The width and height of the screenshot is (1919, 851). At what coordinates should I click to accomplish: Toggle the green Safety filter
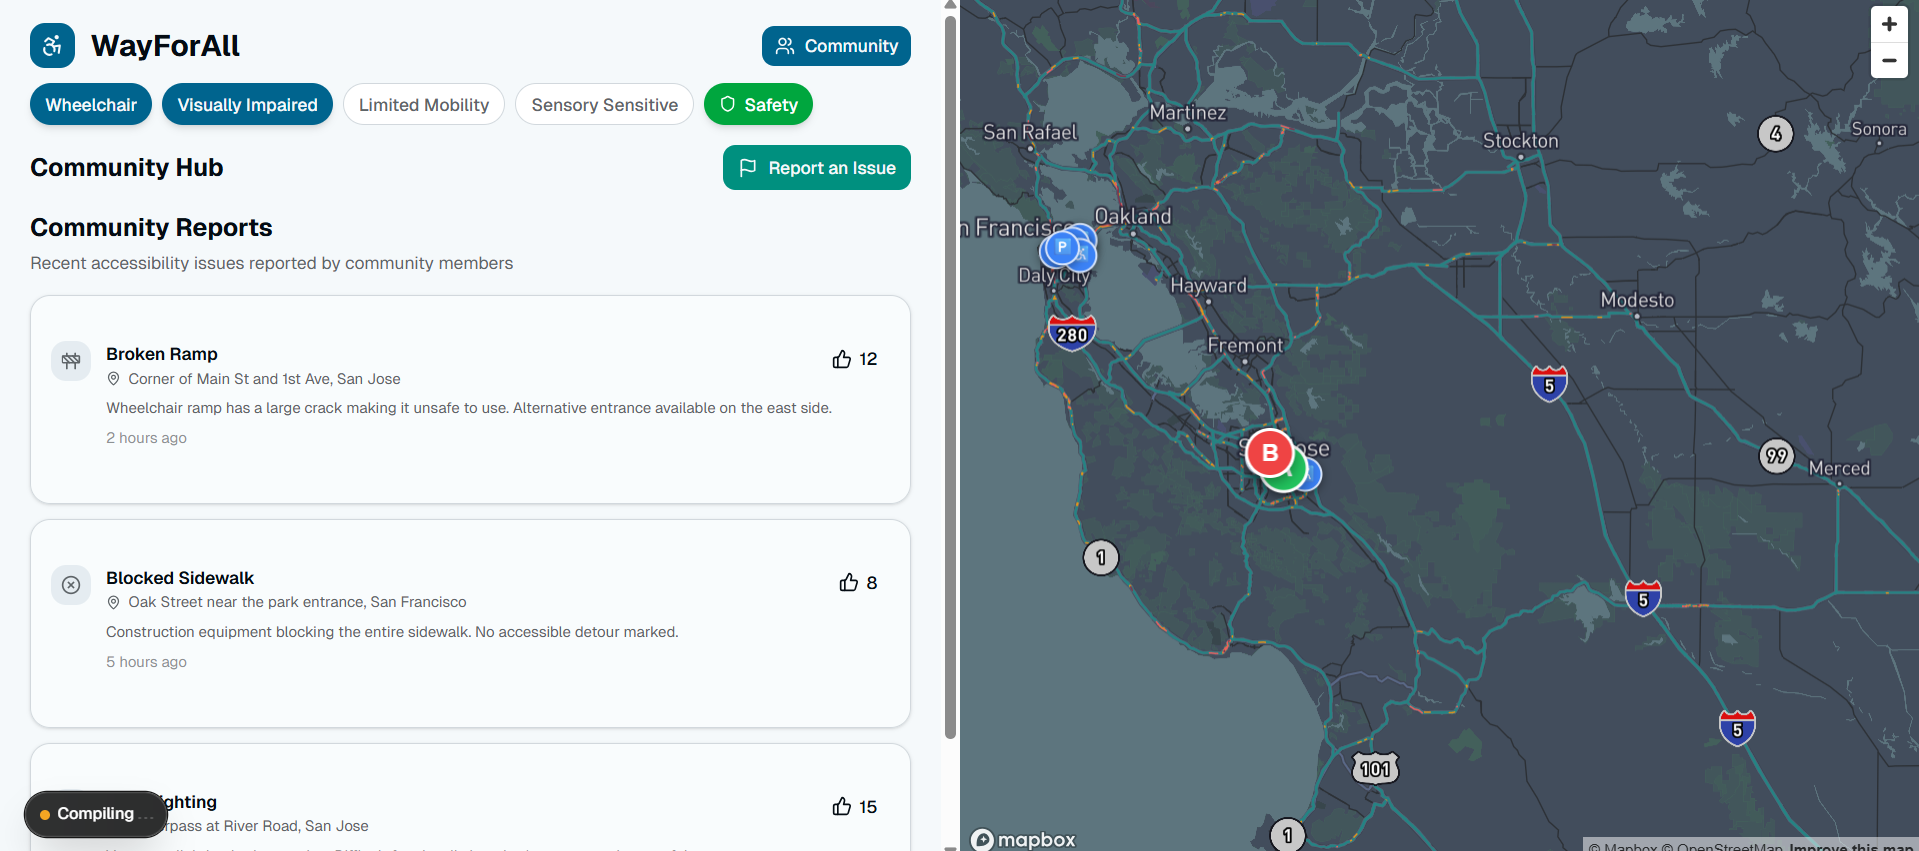pos(758,104)
